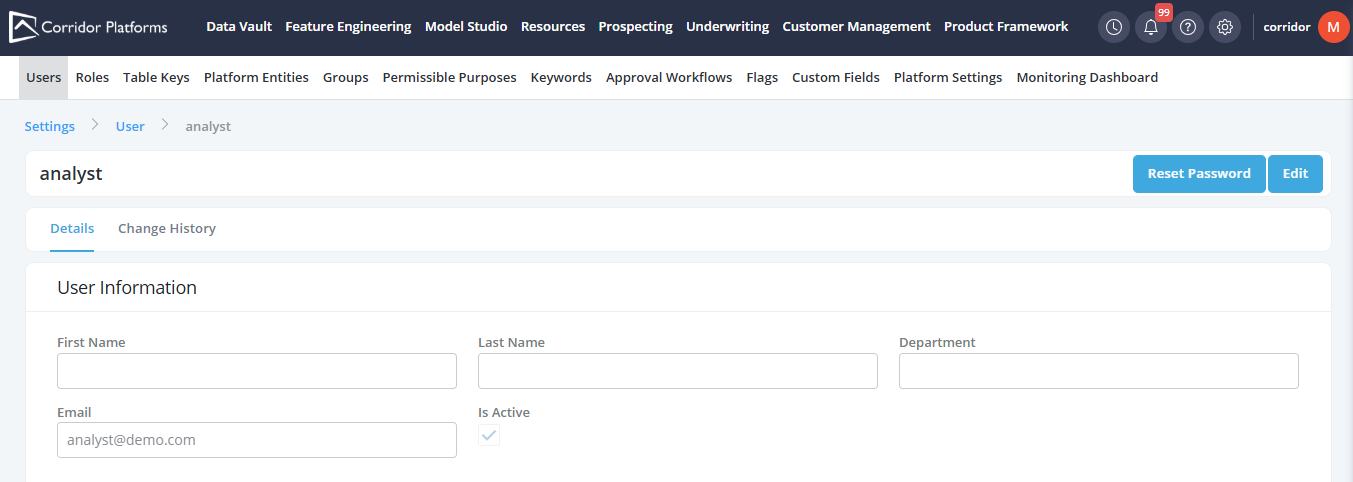Go to Settings breadcrumb link

[50, 126]
